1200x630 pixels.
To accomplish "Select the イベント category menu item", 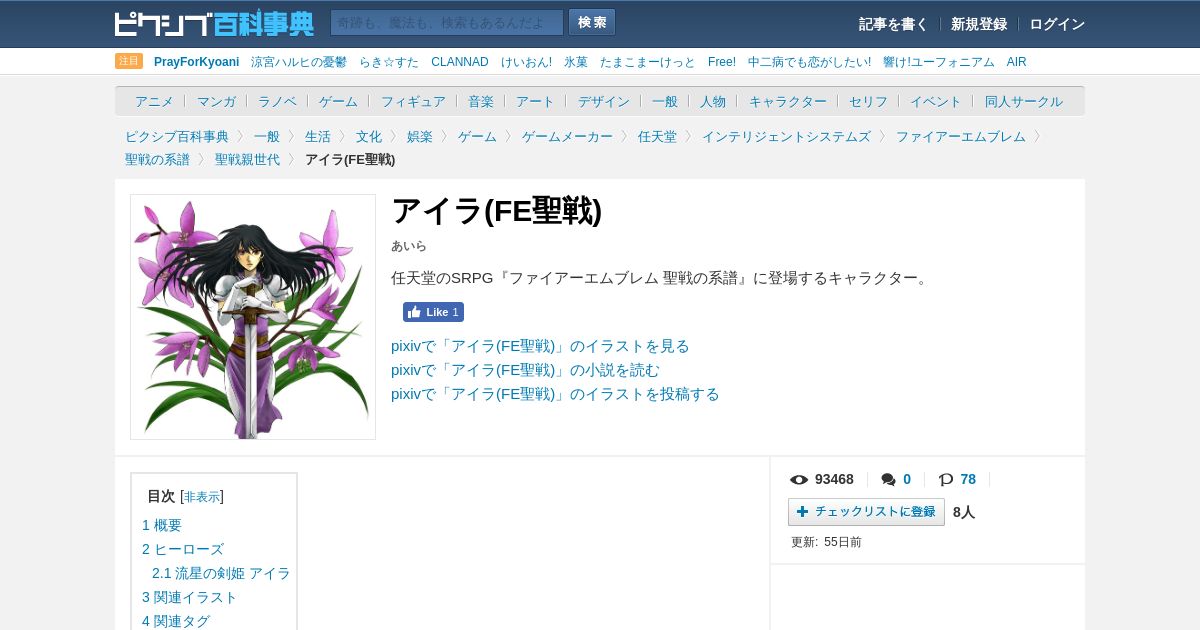I will click(936, 101).
